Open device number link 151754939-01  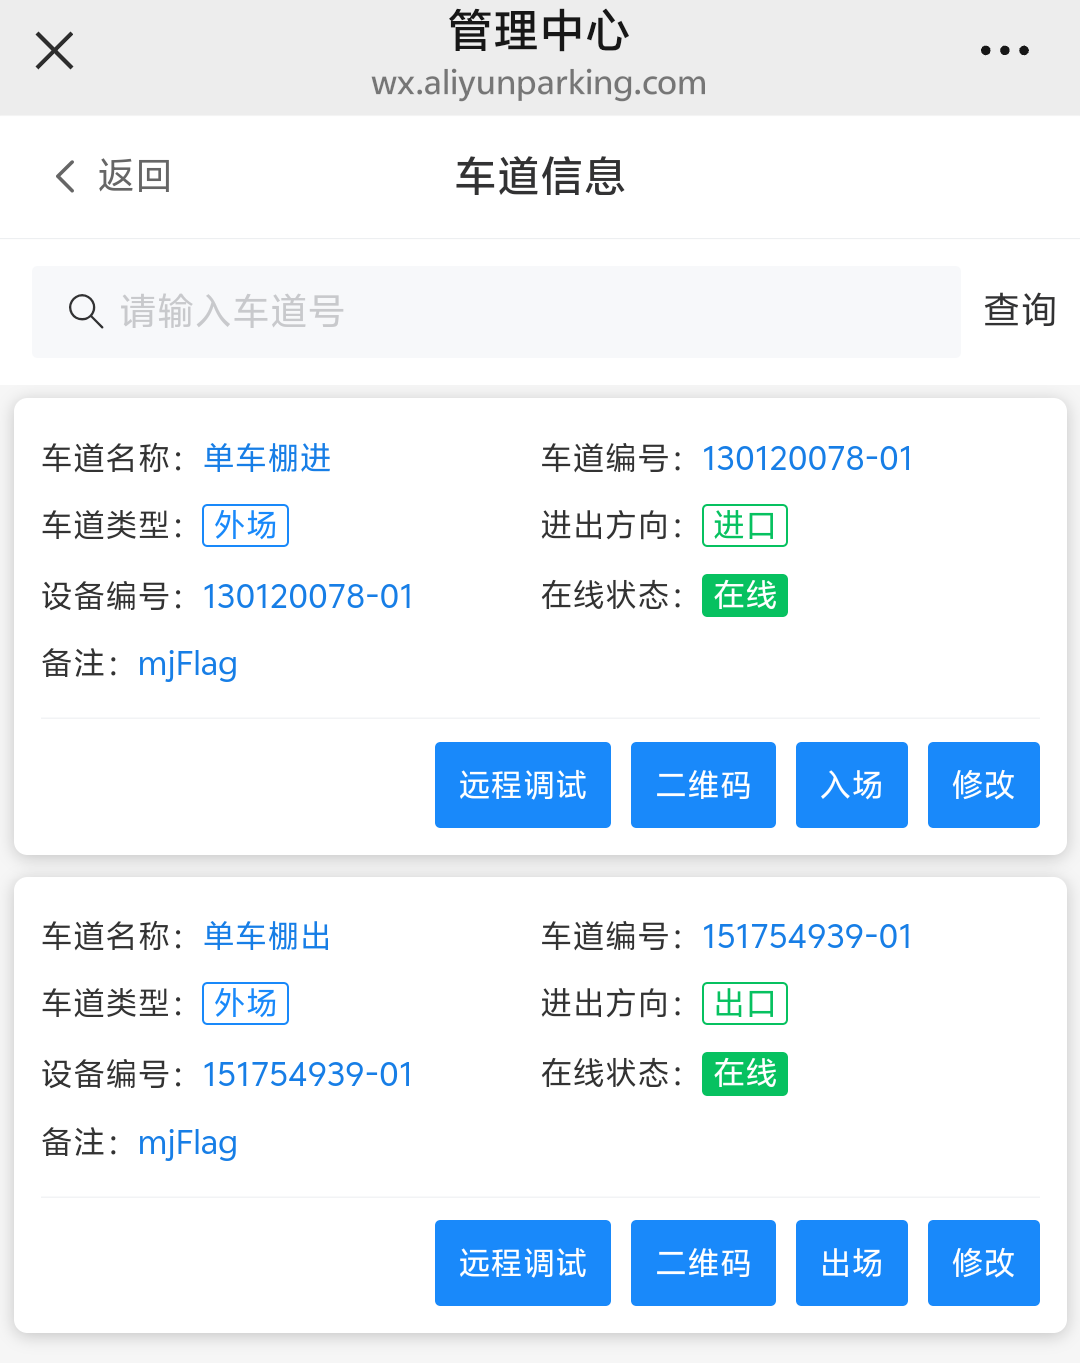point(307,1074)
